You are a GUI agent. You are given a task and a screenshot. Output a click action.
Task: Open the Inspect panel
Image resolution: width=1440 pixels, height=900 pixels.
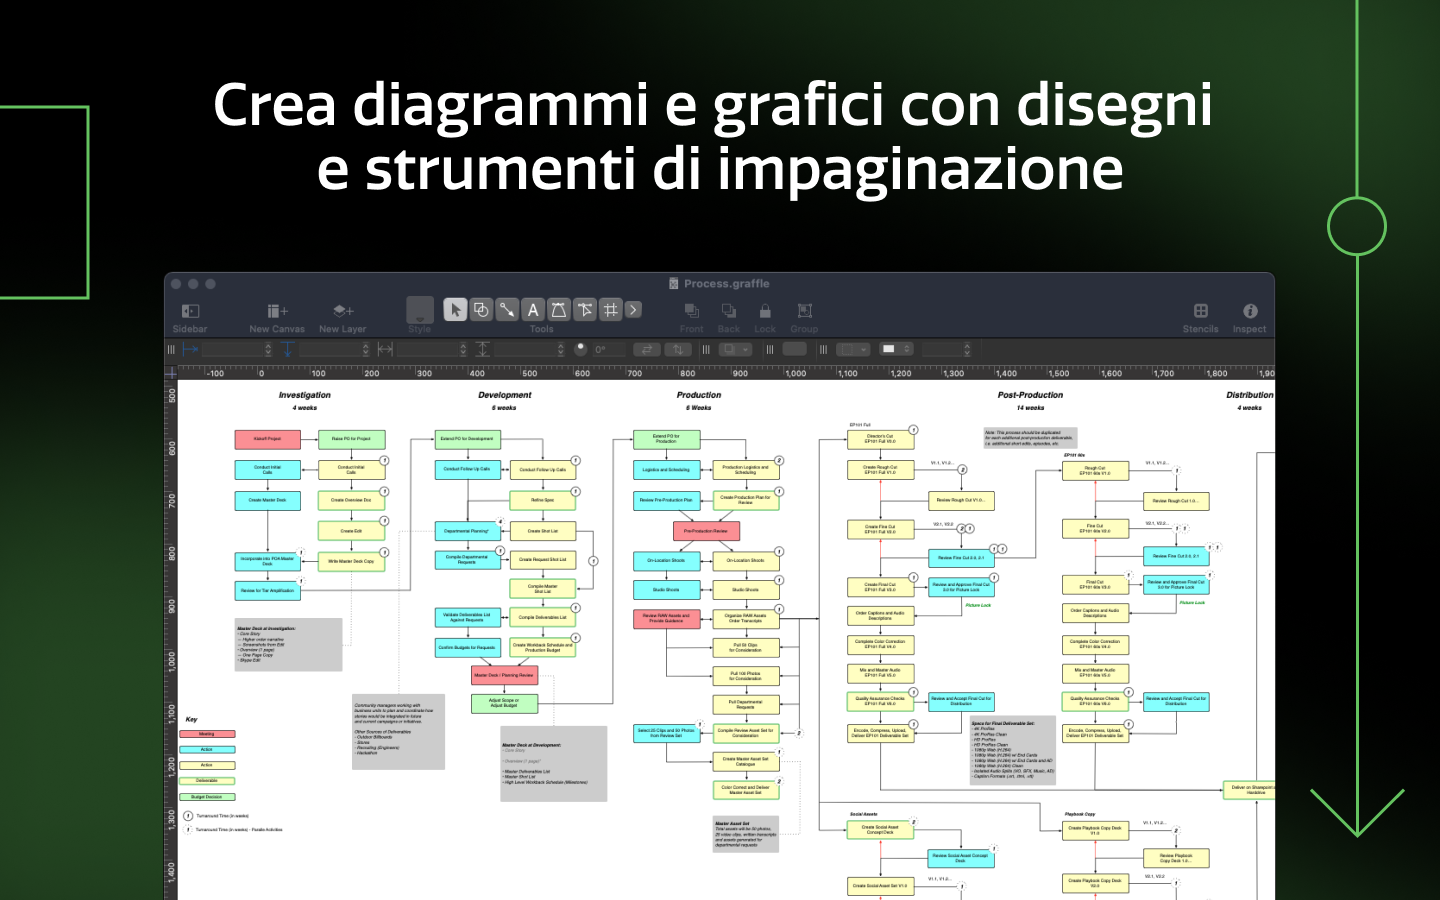[1249, 317]
